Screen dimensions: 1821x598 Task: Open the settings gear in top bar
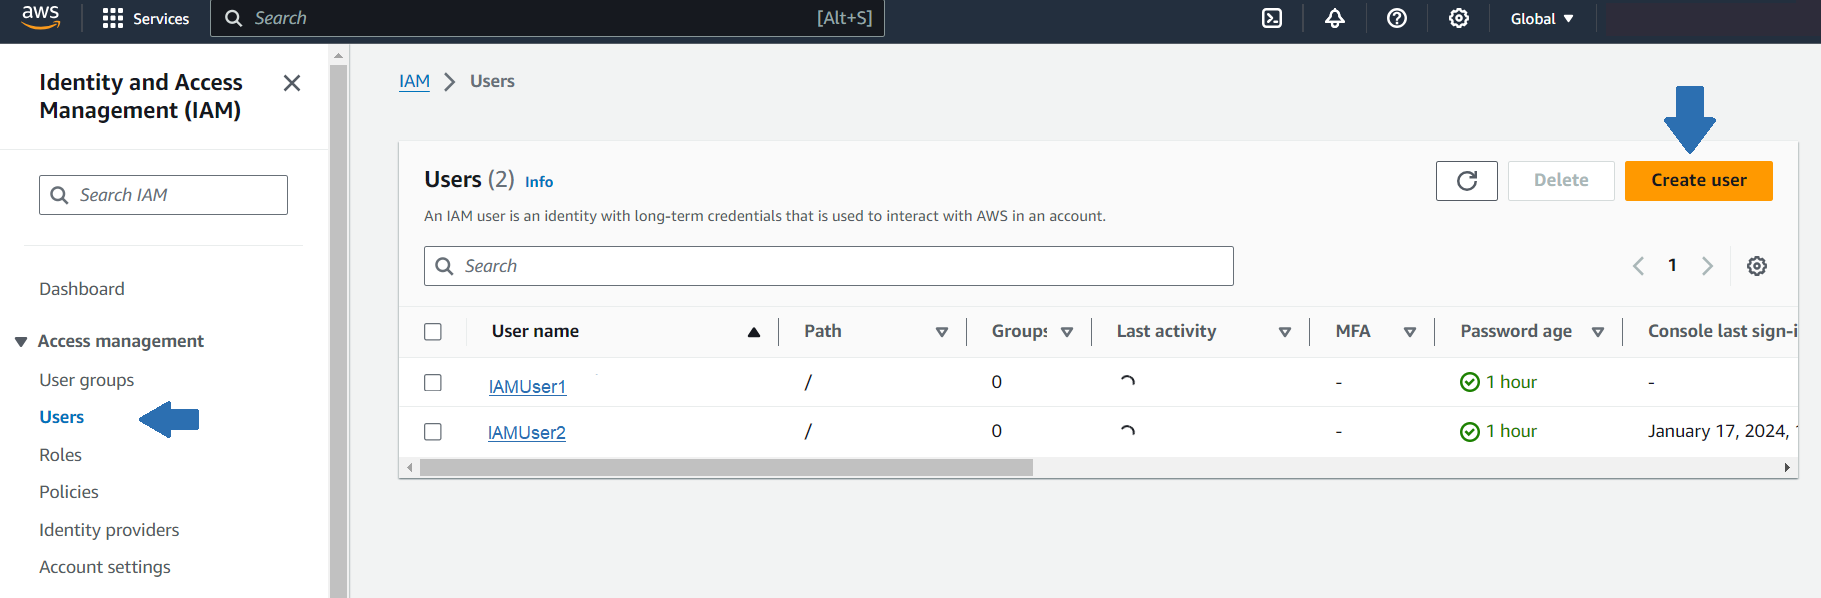coord(1459,18)
